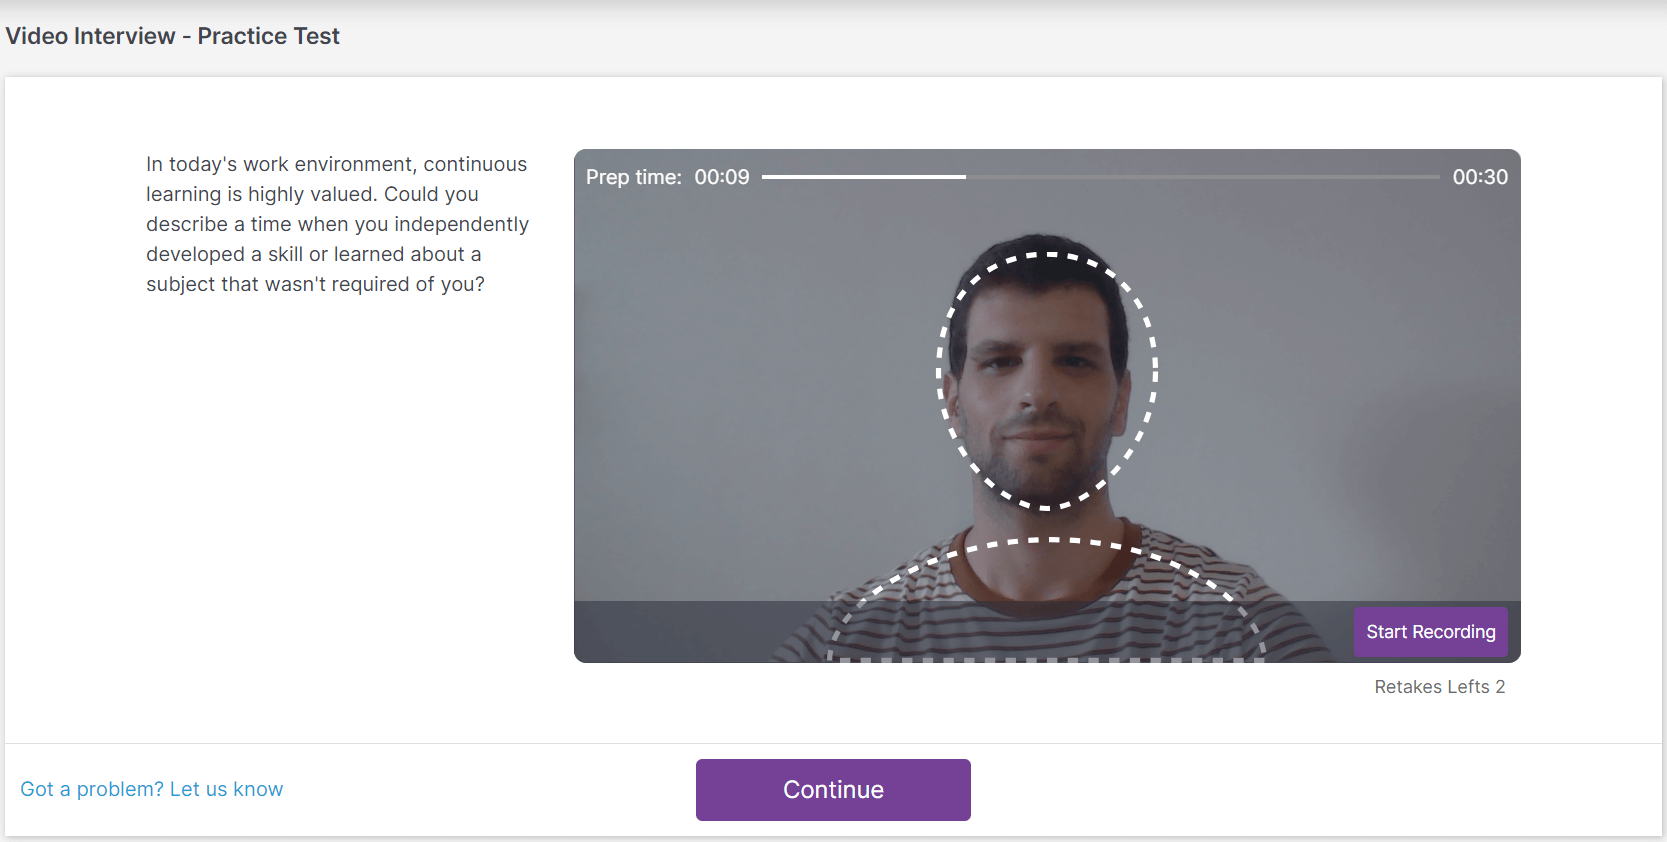This screenshot has width=1667, height=842.
Task: Click the Start Recording button
Action: point(1430,632)
